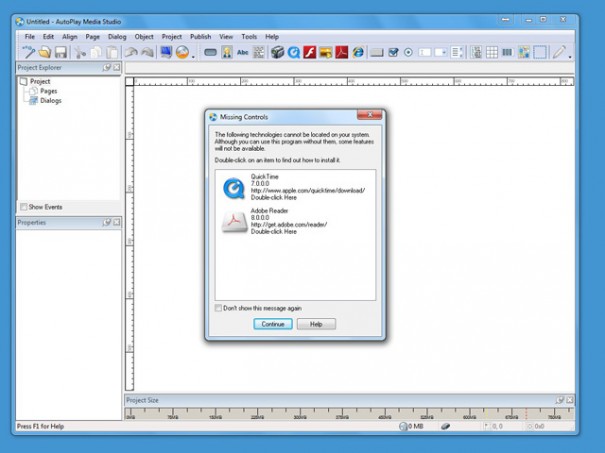Insert a Paragraph object icon

click(259, 52)
